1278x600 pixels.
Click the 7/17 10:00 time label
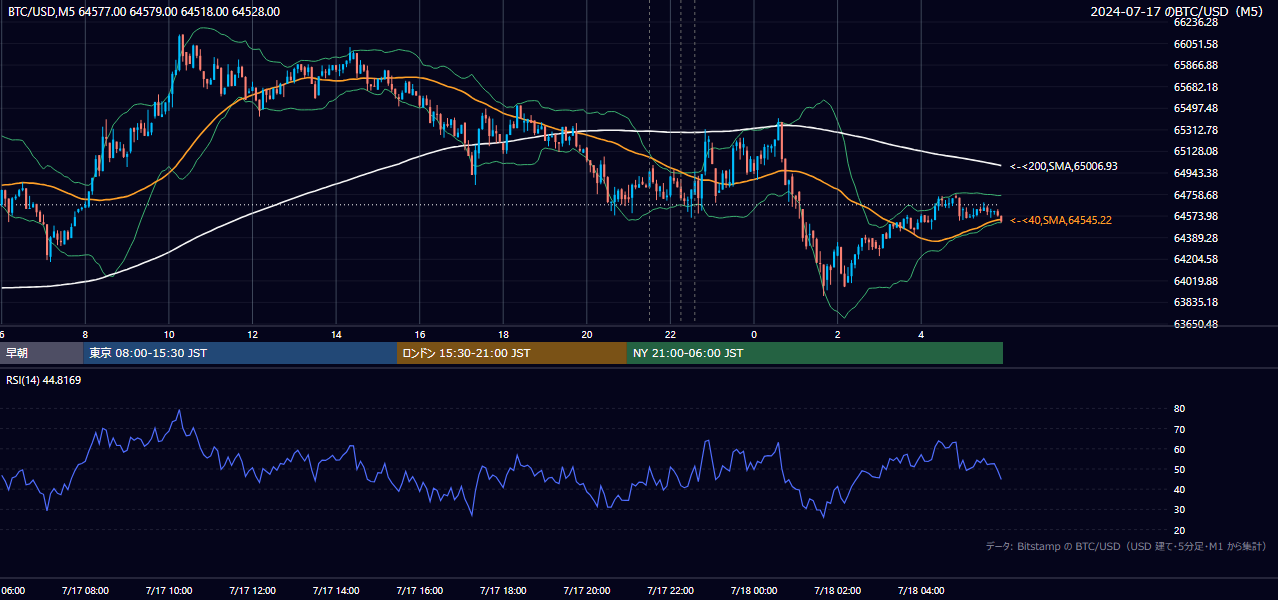coord(169,590)
